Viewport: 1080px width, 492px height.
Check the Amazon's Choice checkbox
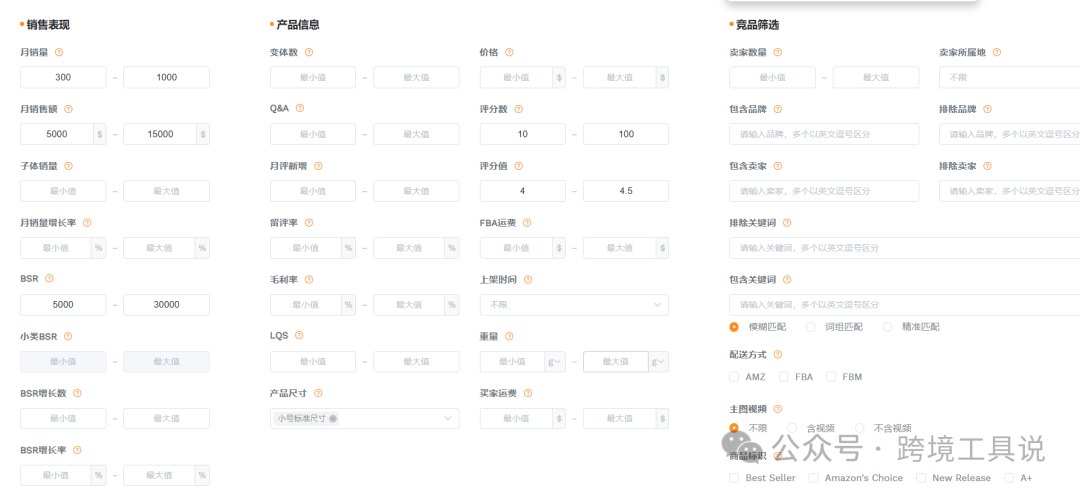click(813, 478)
